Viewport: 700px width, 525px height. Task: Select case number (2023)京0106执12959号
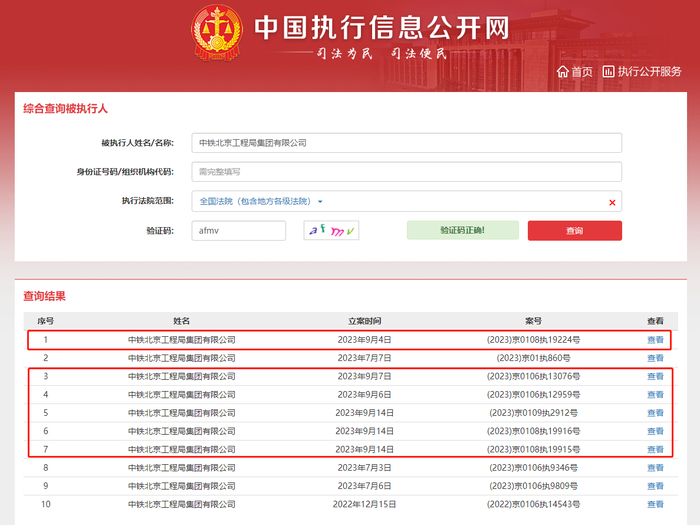533,395
